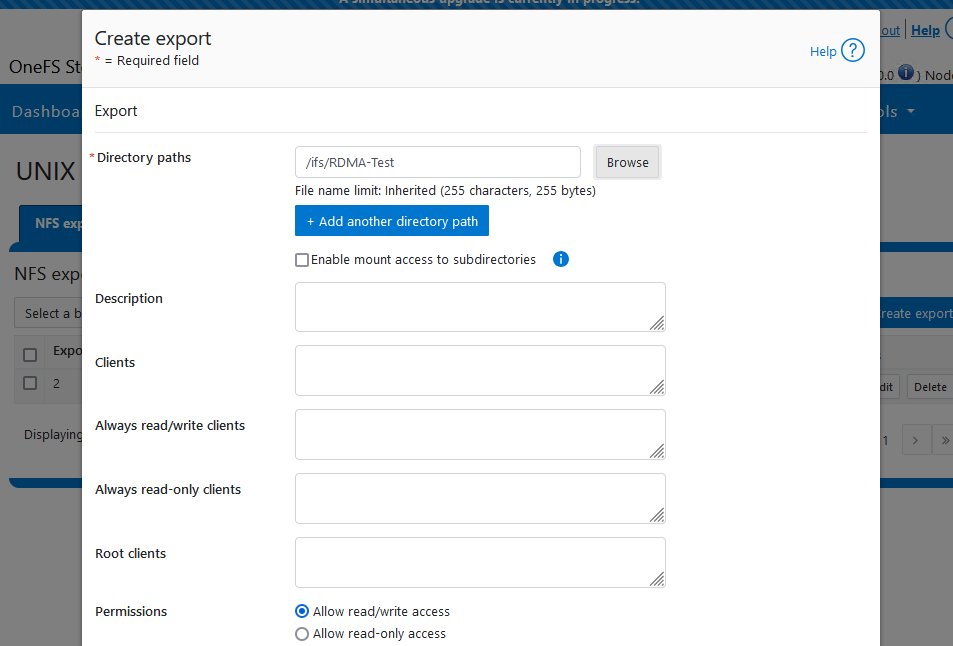Jump to last page with double-arrow
The height and width of the screenshot is (646, 953).
(x=944, y=440)
